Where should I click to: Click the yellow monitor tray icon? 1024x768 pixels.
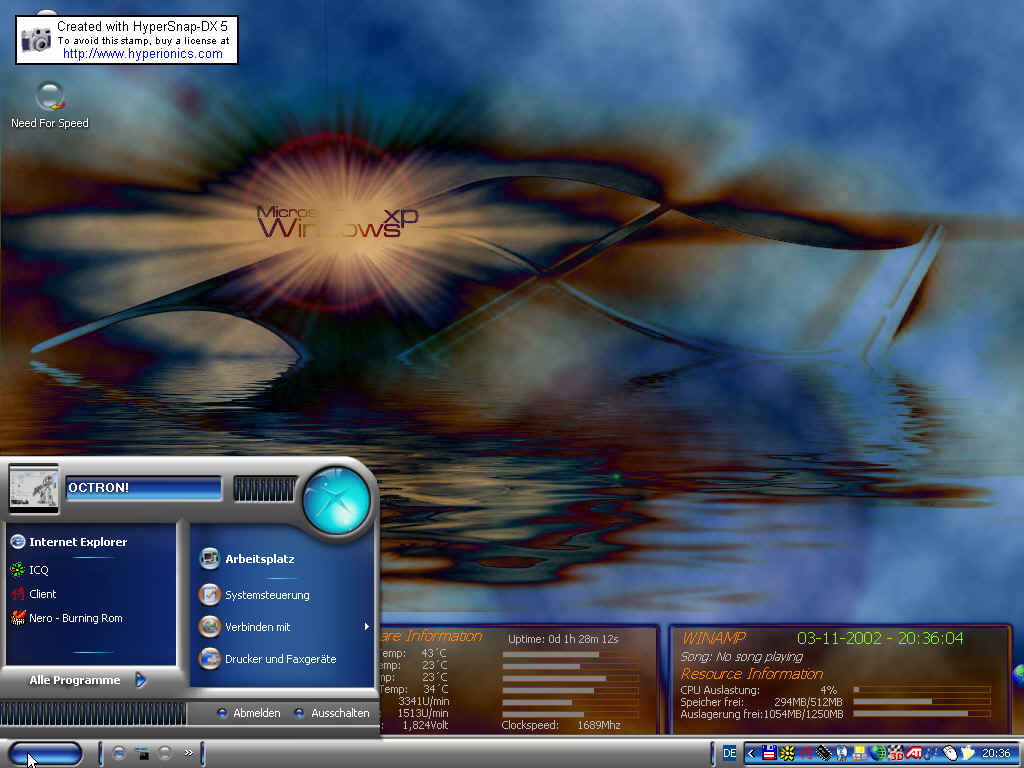(x=859, y=753)
